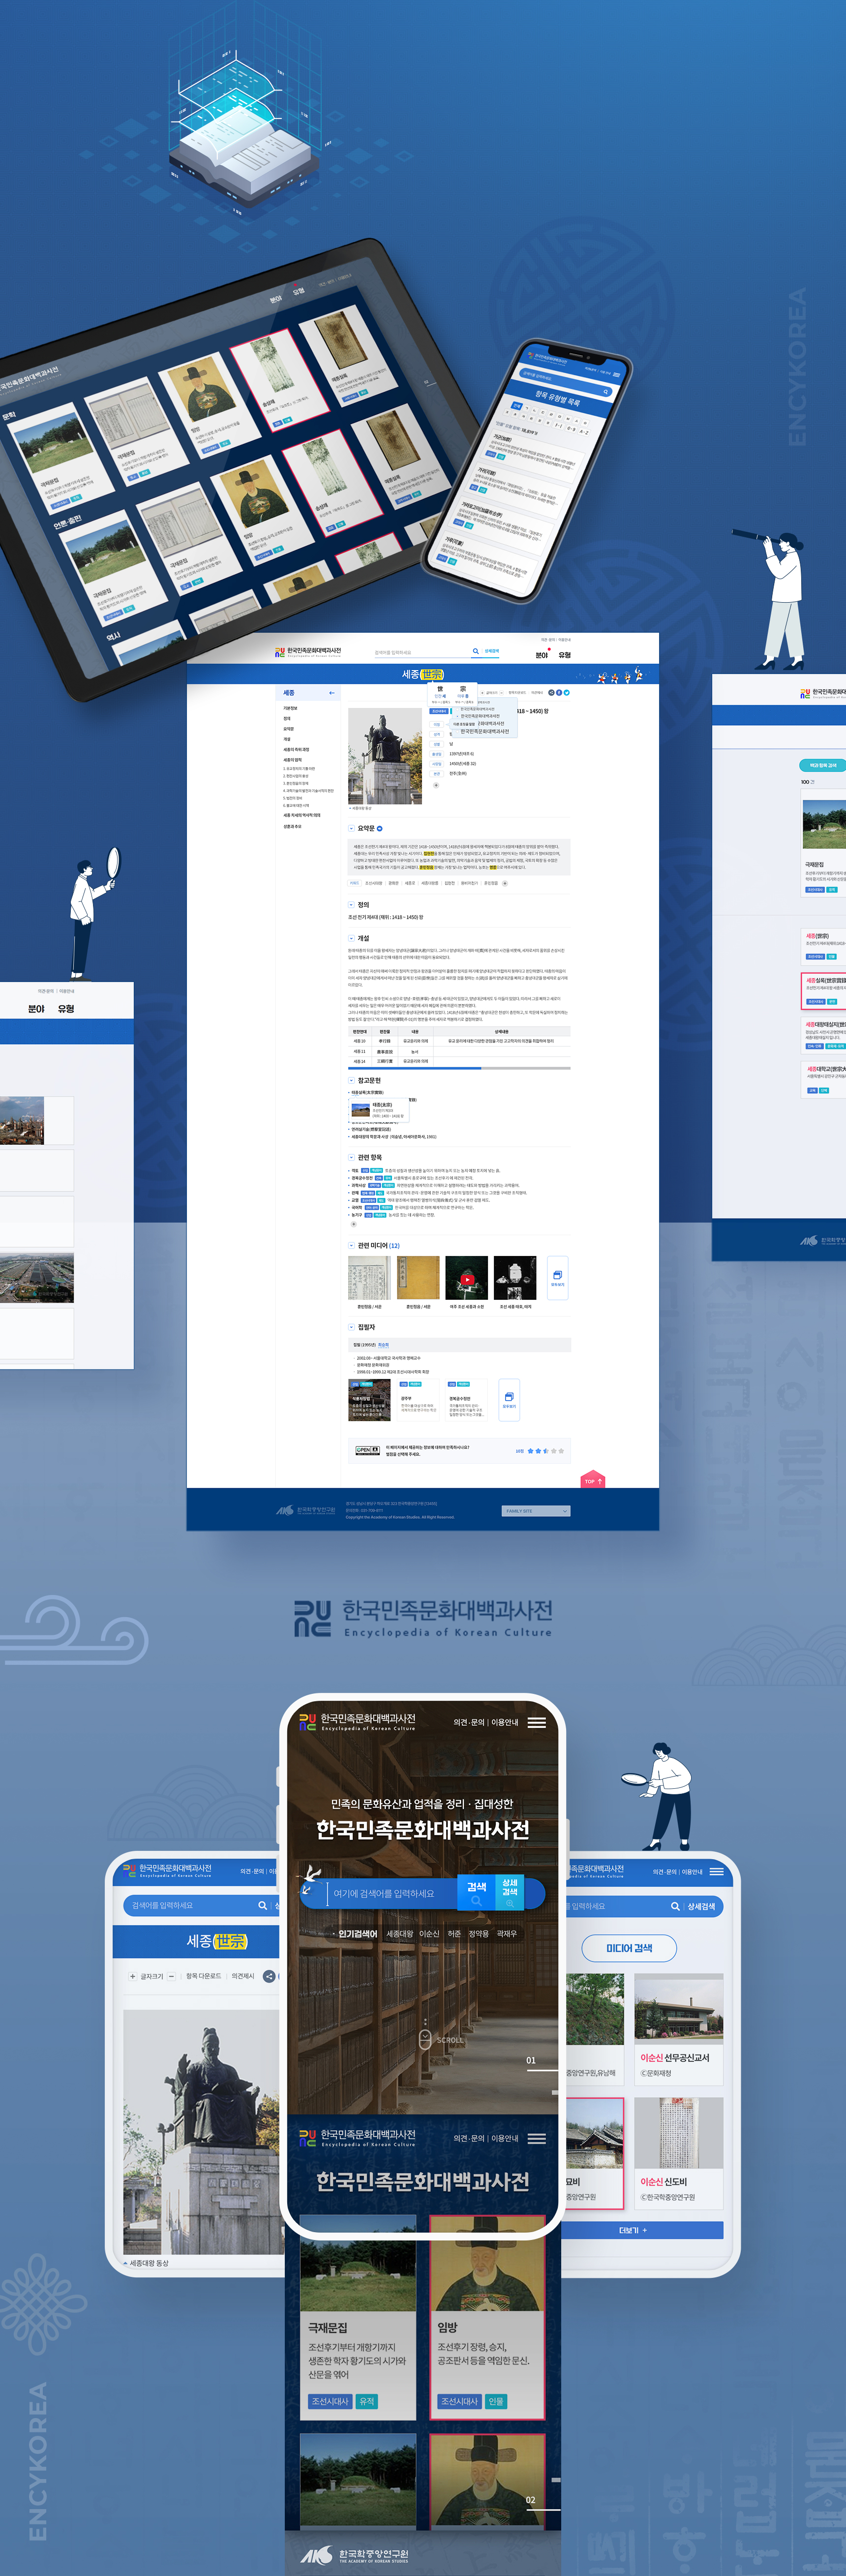
Task: Play the audio icon next to 요약문
Action: [379, 828]
